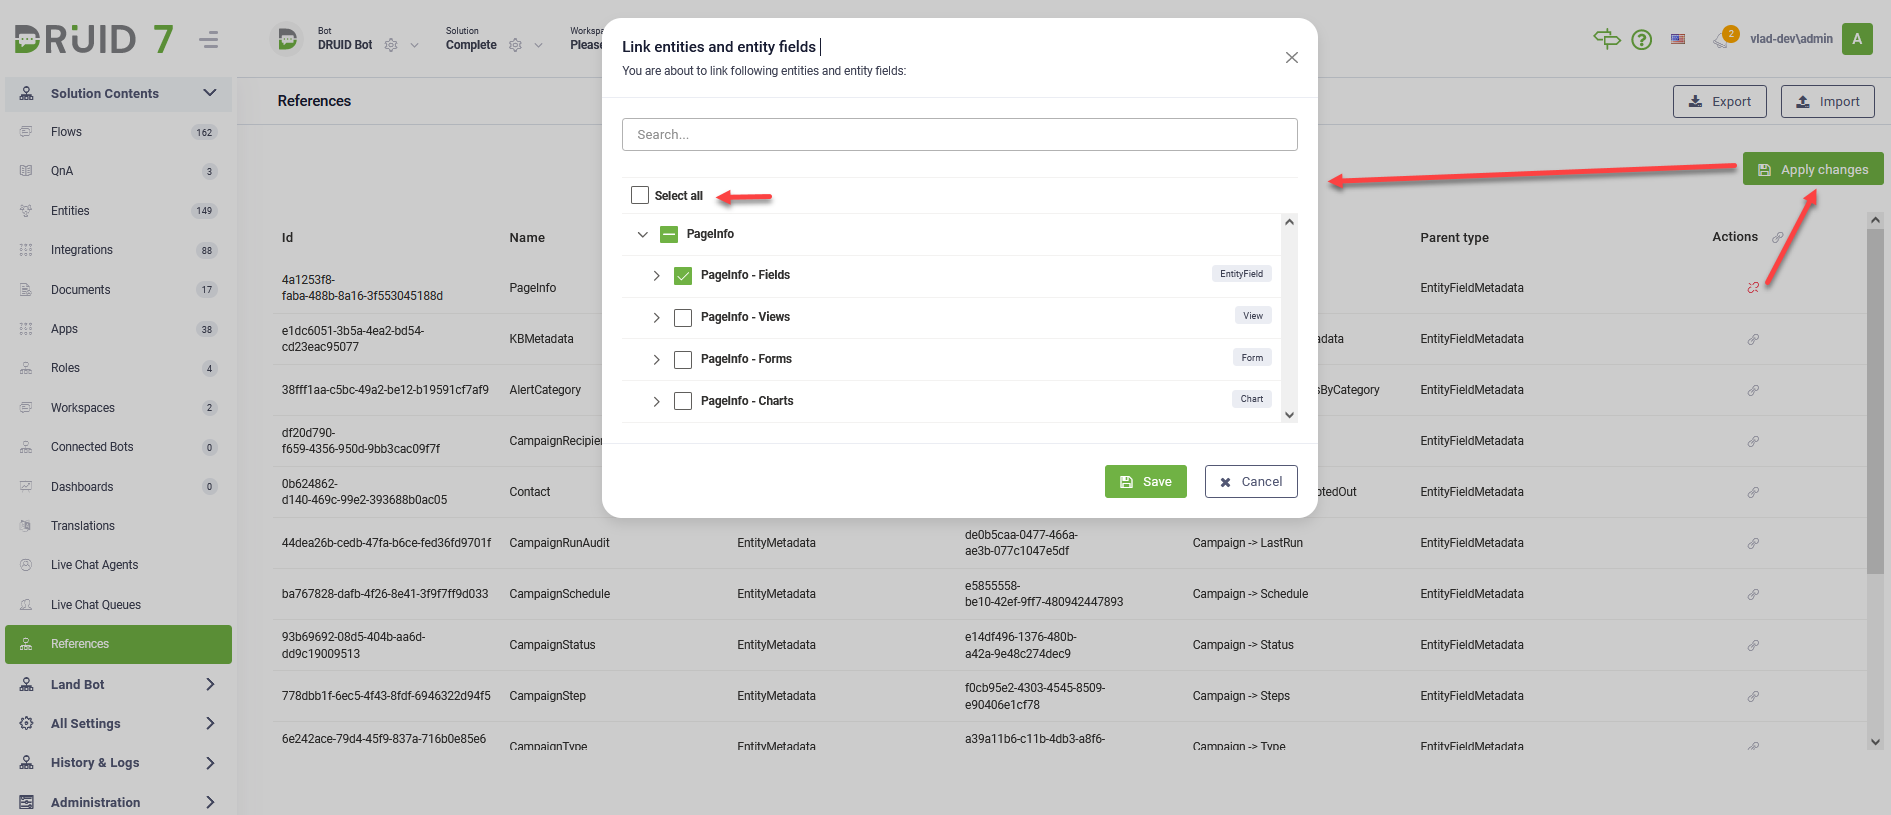Click the help question mark icon

click(x=1641, y=40)
